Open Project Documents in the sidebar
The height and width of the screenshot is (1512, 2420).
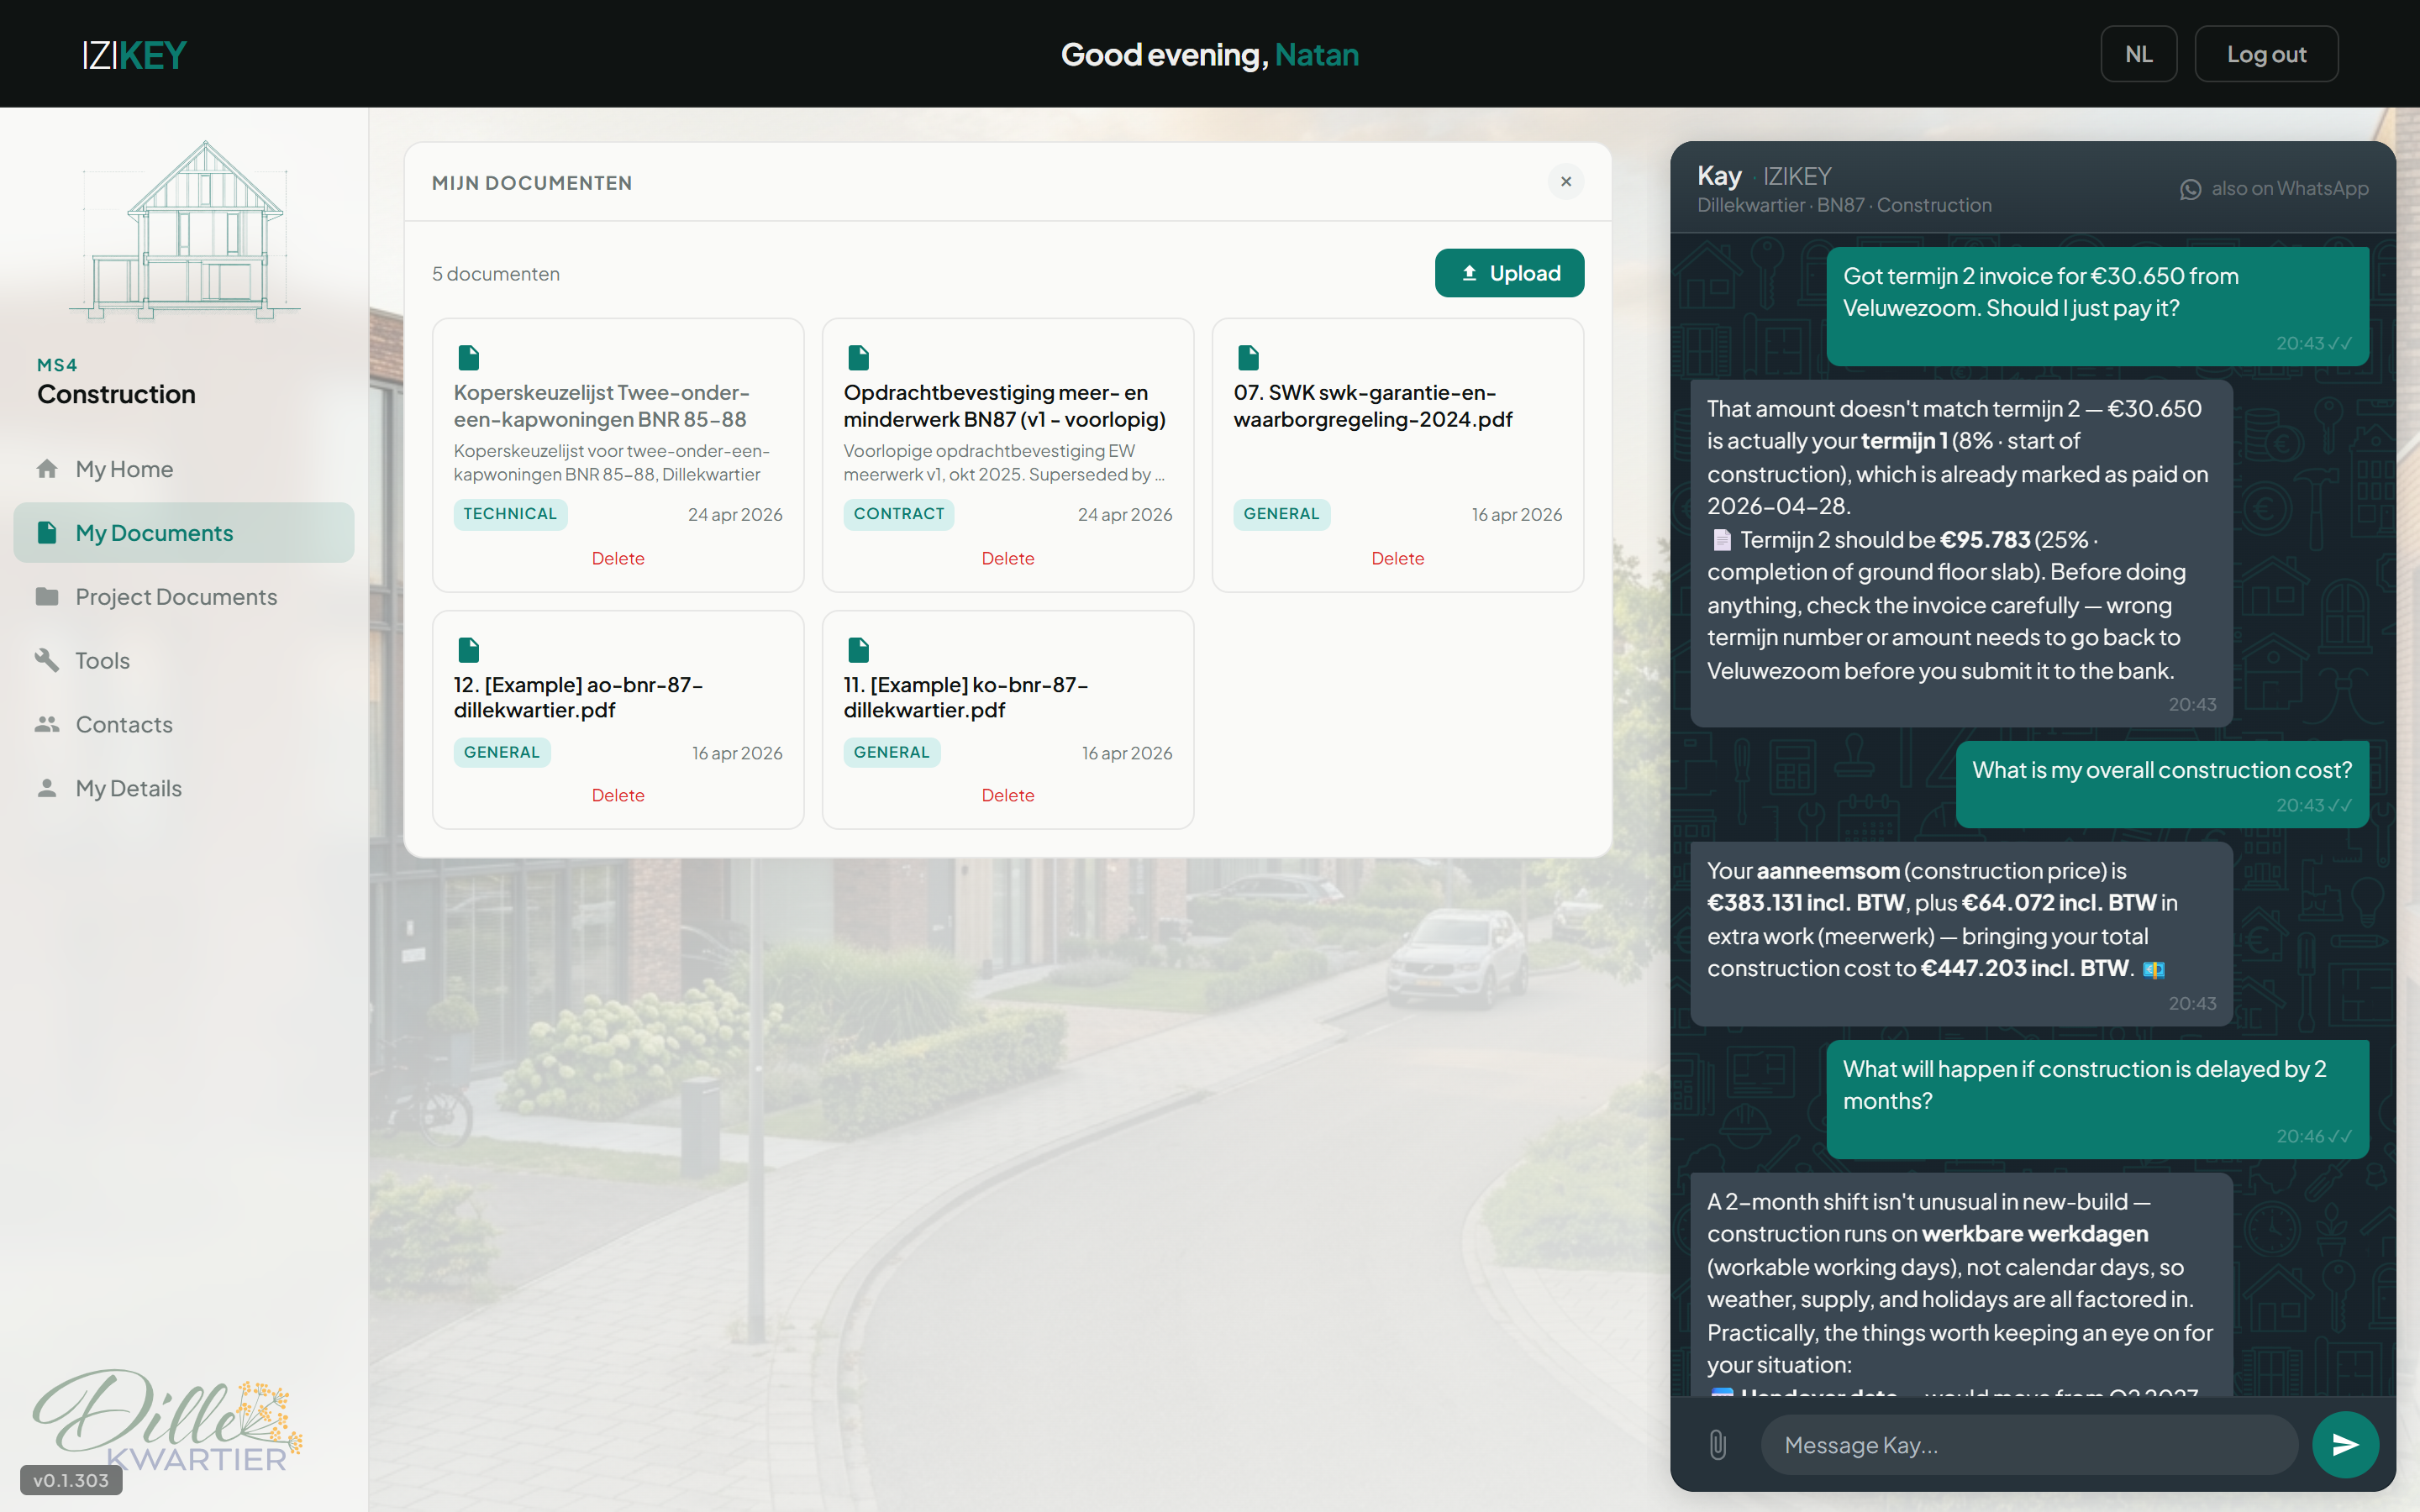coord(184,597)
